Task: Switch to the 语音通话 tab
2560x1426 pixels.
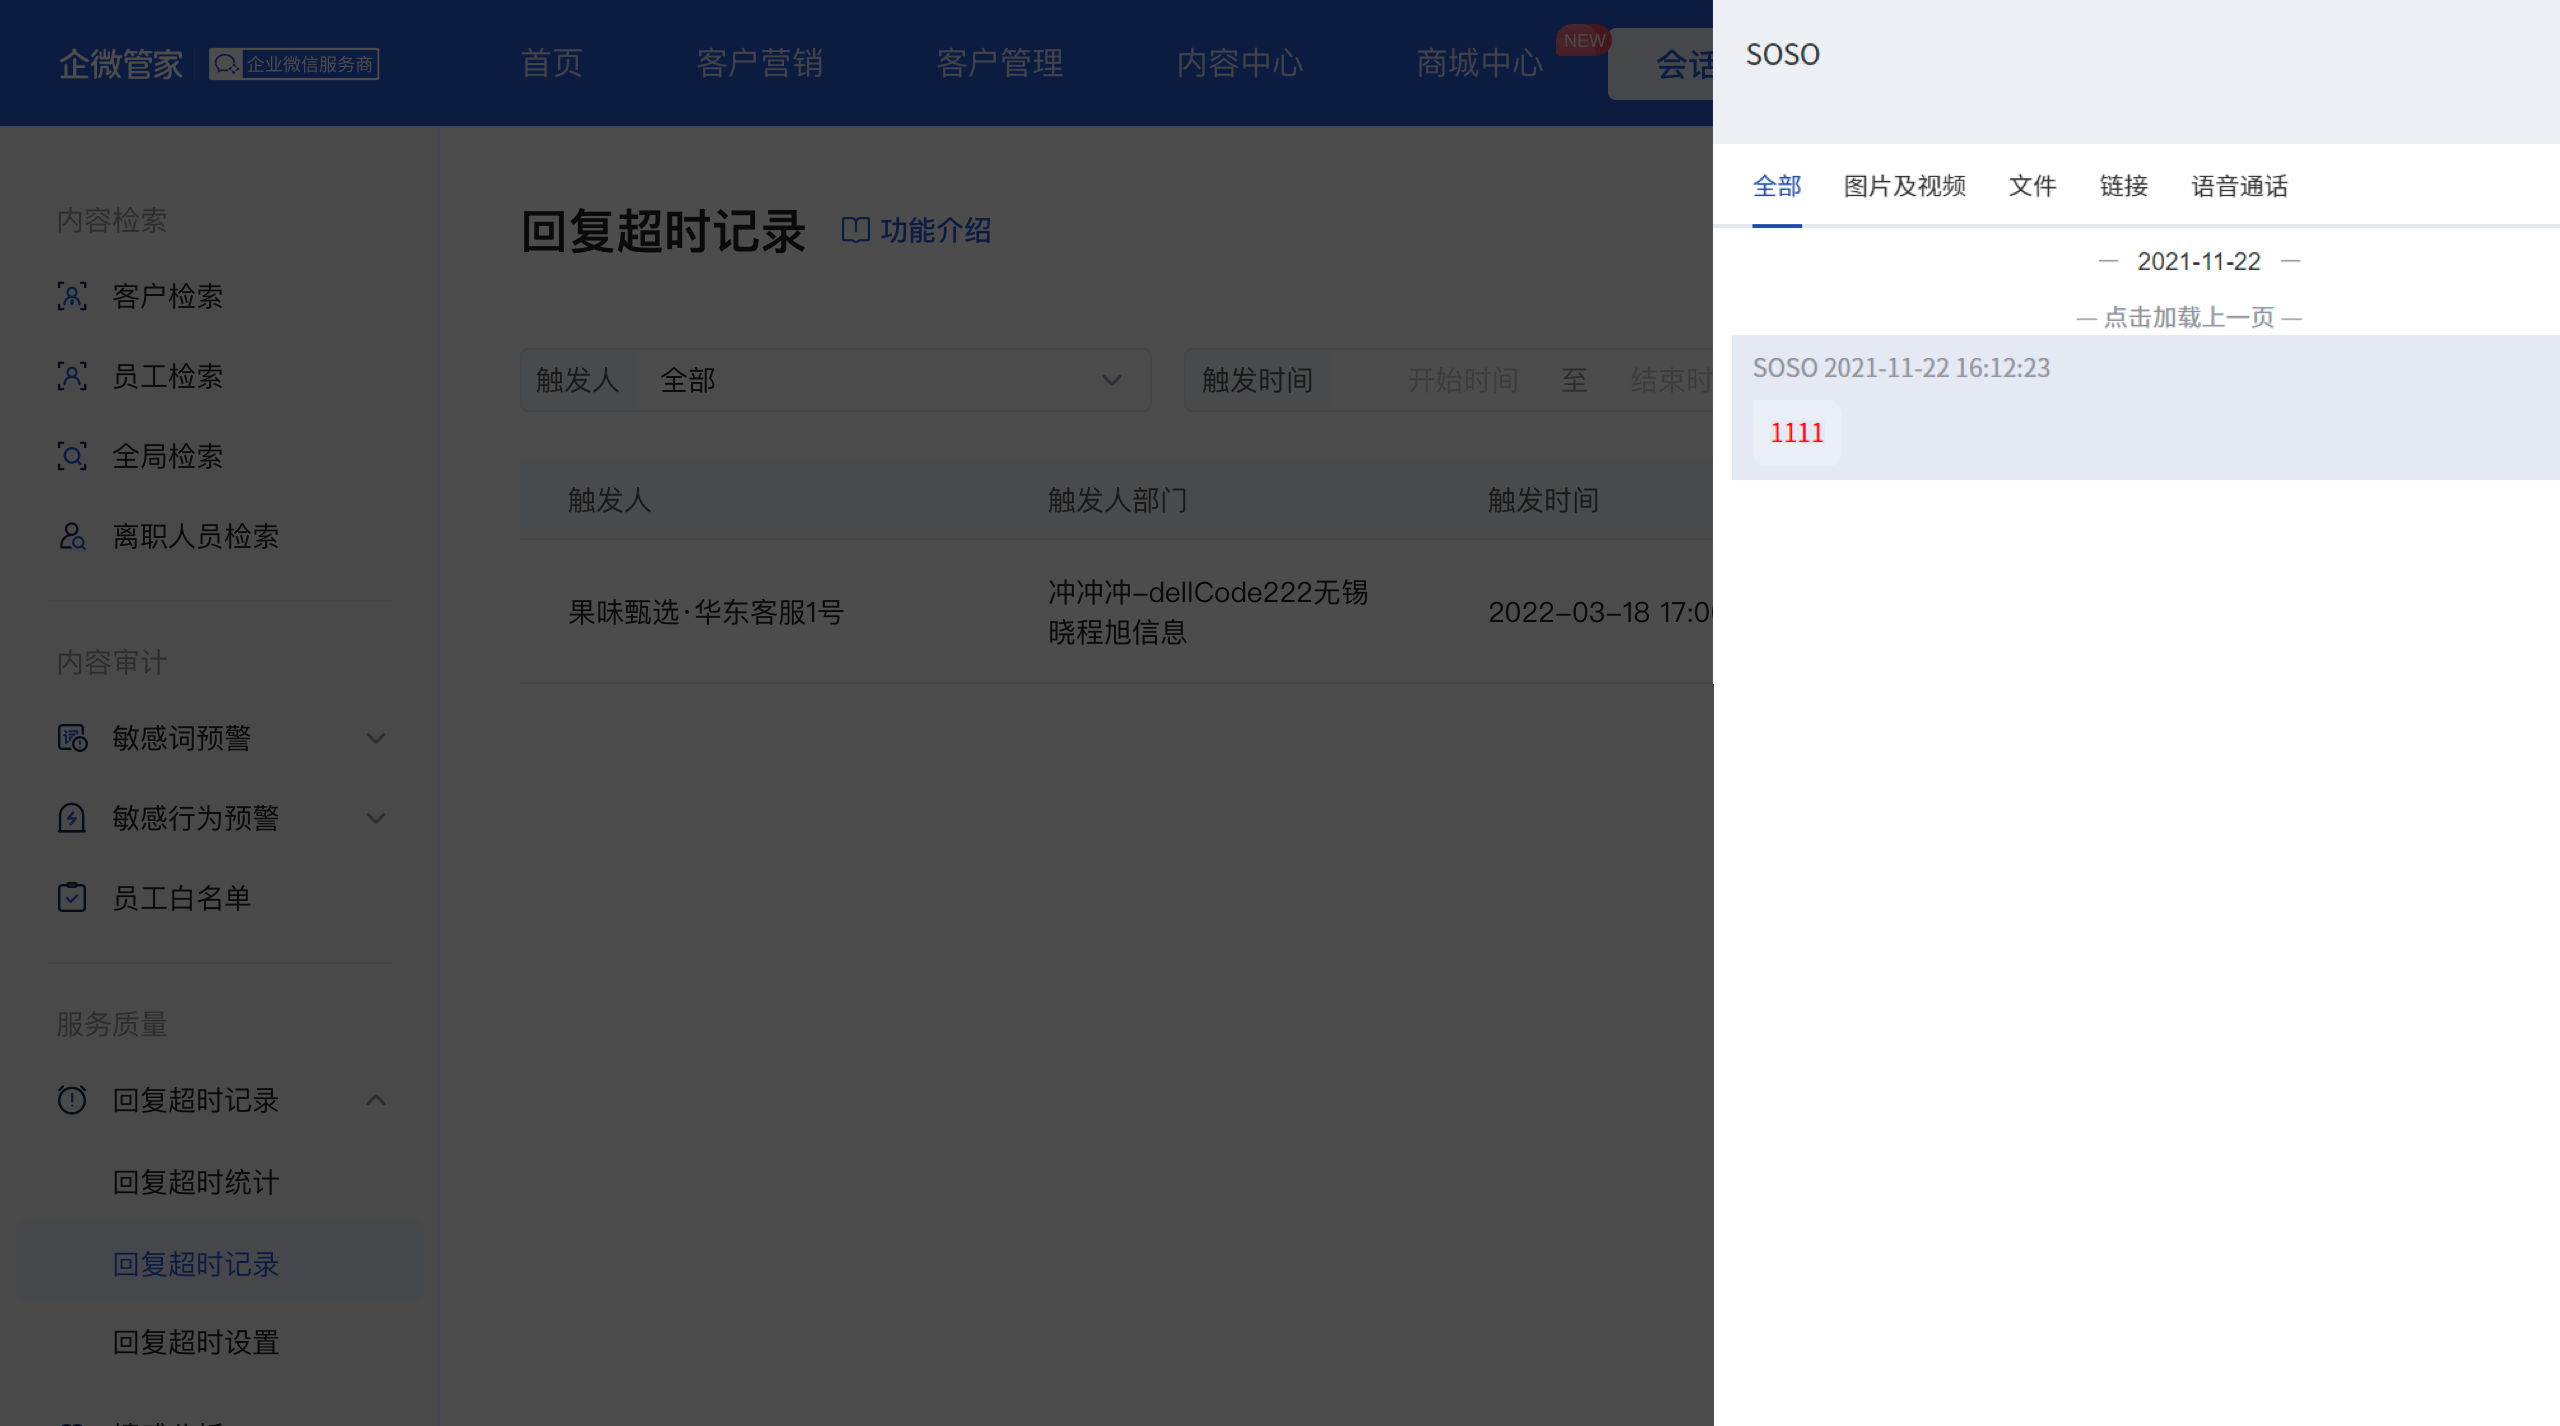Action: click(2240, 186)
